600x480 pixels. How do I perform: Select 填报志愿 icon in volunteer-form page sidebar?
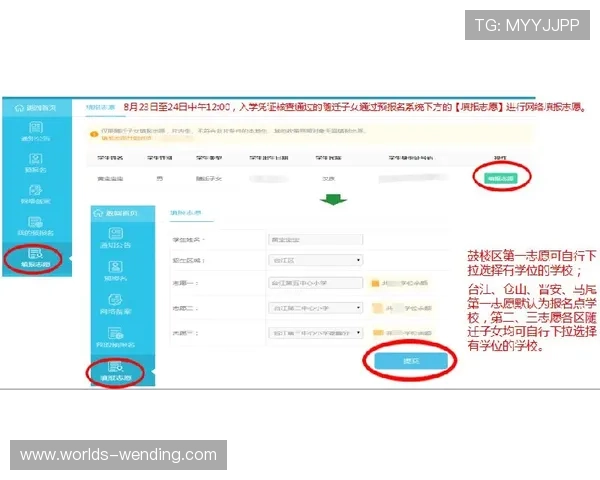(x=115, y=366)
